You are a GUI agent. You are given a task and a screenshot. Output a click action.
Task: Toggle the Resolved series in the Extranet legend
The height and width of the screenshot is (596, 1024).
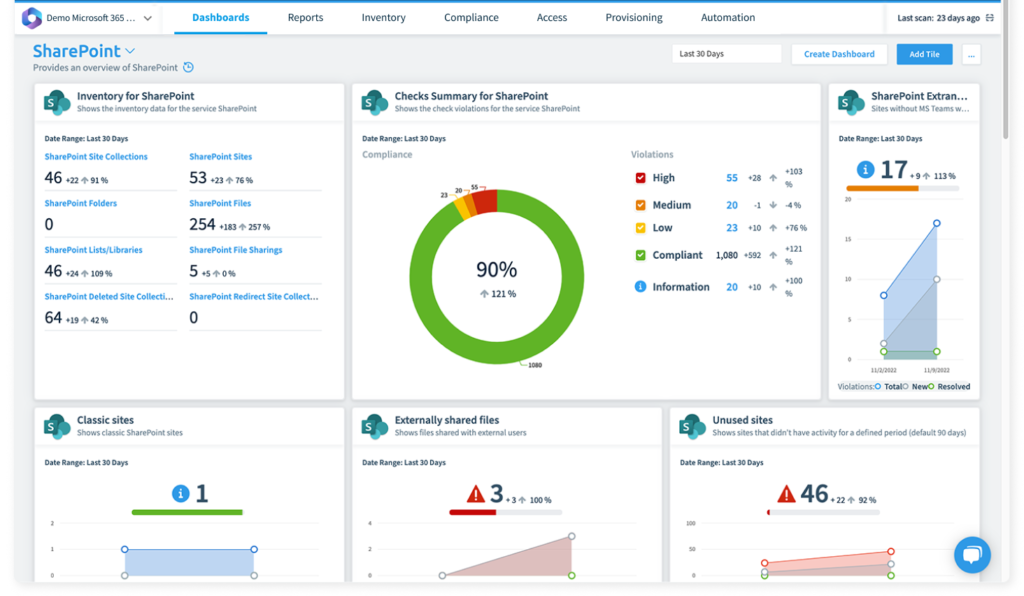point(949,386)
